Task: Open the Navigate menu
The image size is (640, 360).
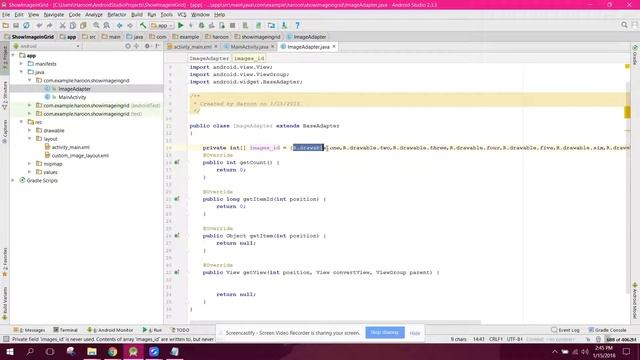Action: pos(54,15)
